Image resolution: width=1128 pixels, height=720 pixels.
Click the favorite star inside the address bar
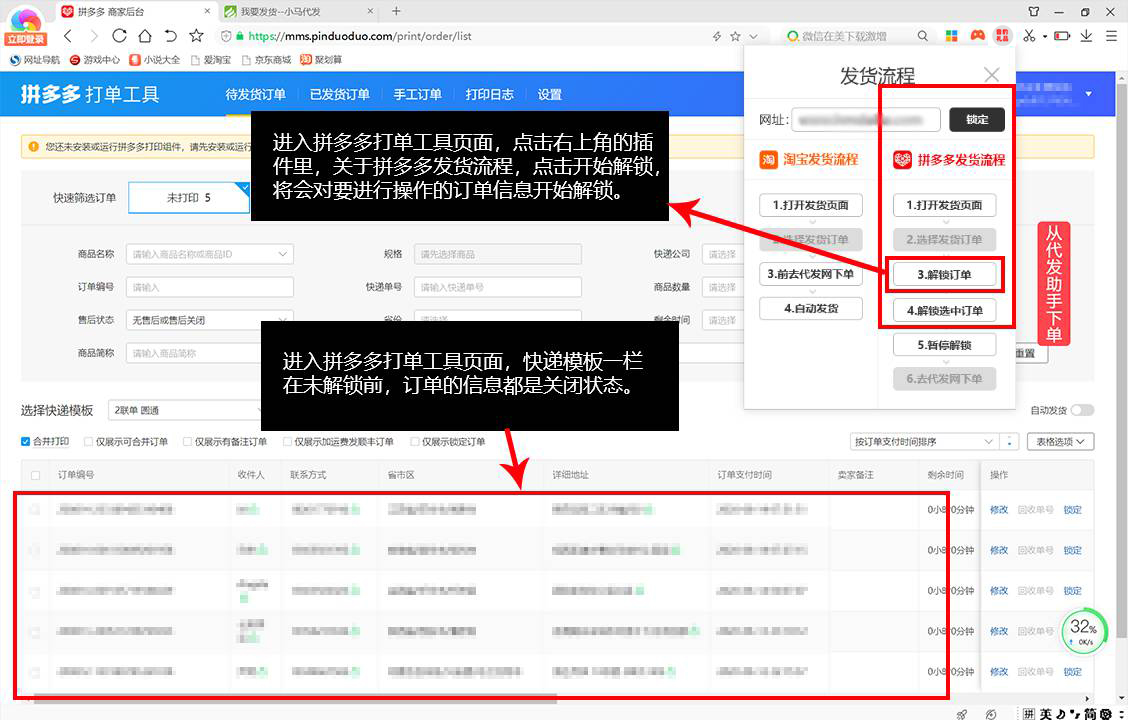pyautogui.click(x=735, y=36)
